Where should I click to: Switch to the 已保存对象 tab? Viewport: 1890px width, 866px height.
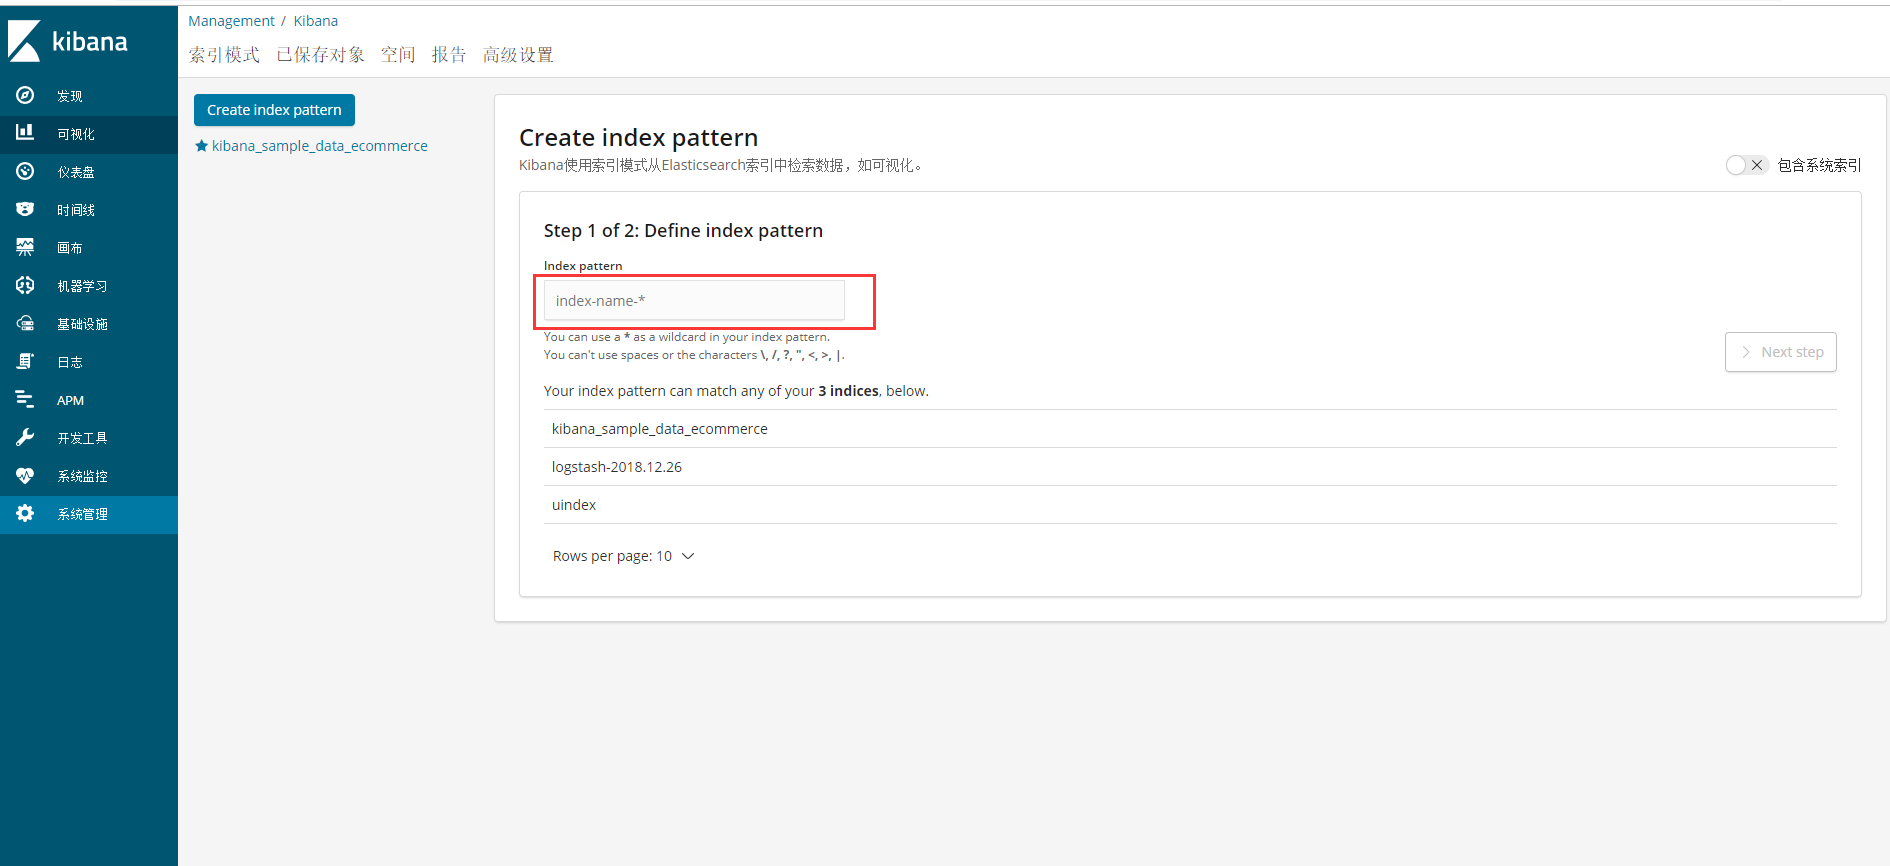[320, 55]
